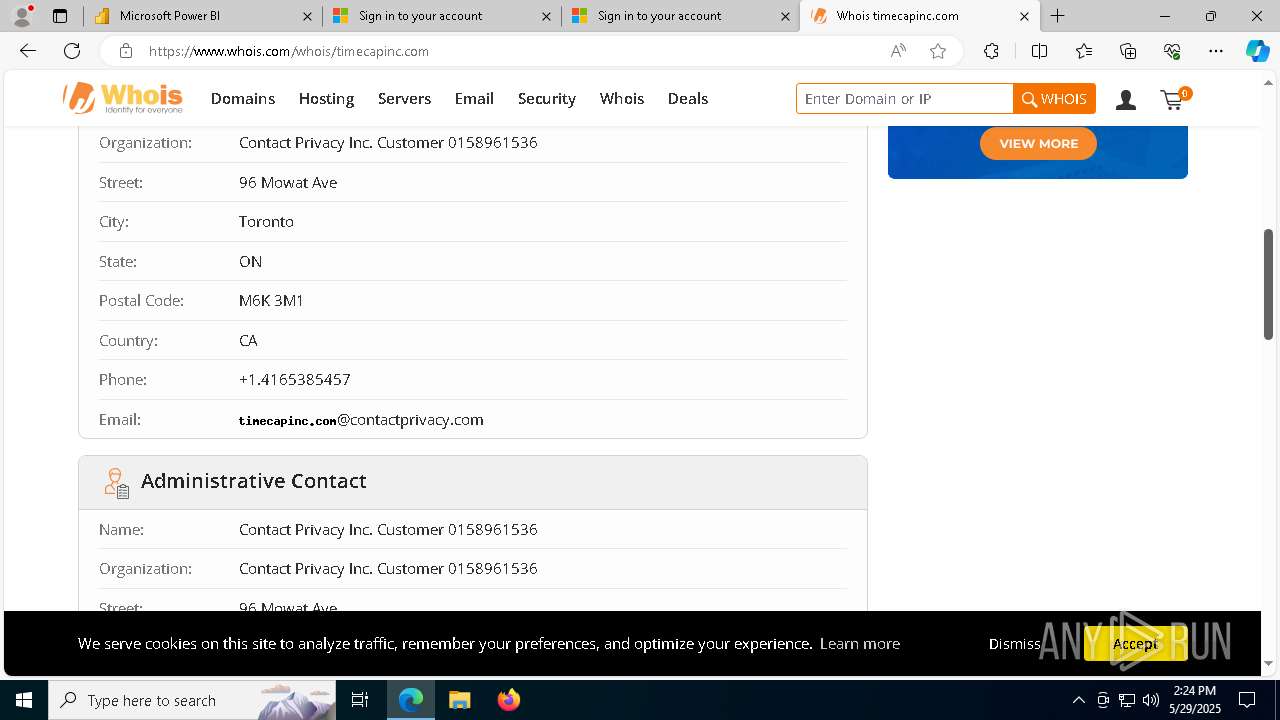
Task: Open Deals menu
Action: (x=688, y=98)
